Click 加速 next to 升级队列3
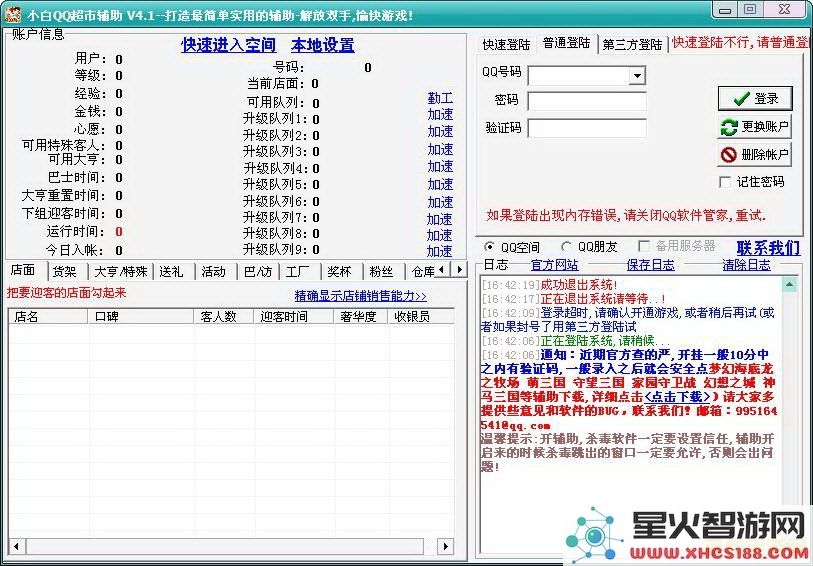 440,149
